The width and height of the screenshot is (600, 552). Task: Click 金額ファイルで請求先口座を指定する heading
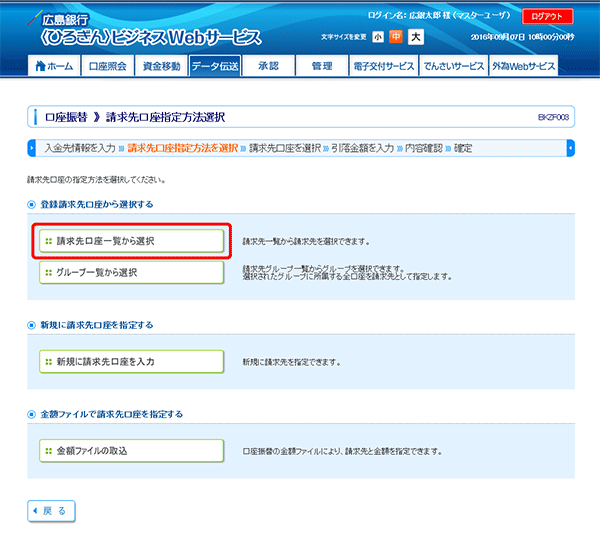(x=112, y=414)
